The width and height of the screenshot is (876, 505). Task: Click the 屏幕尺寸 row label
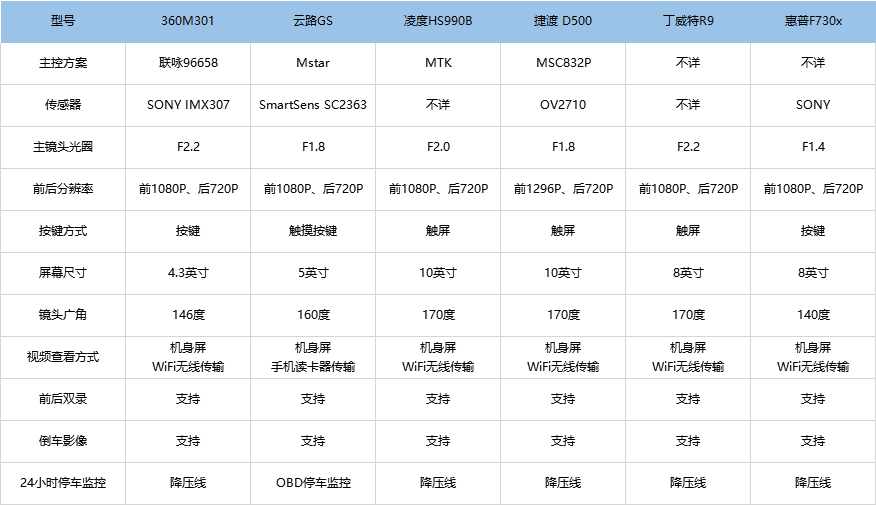pyautogui.click(x=63, y=273)
